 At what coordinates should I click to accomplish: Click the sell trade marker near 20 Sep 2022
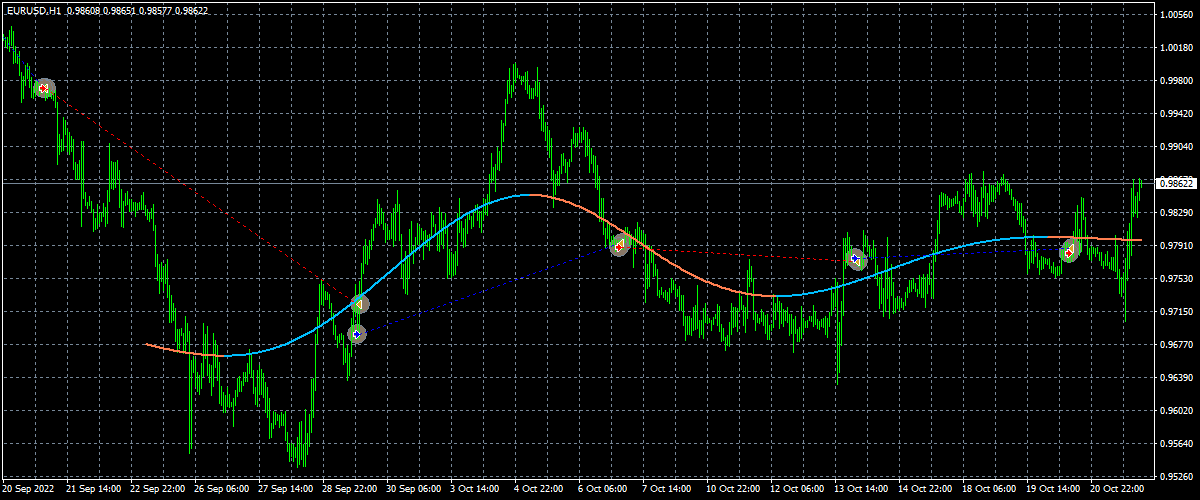pos(43,89)
